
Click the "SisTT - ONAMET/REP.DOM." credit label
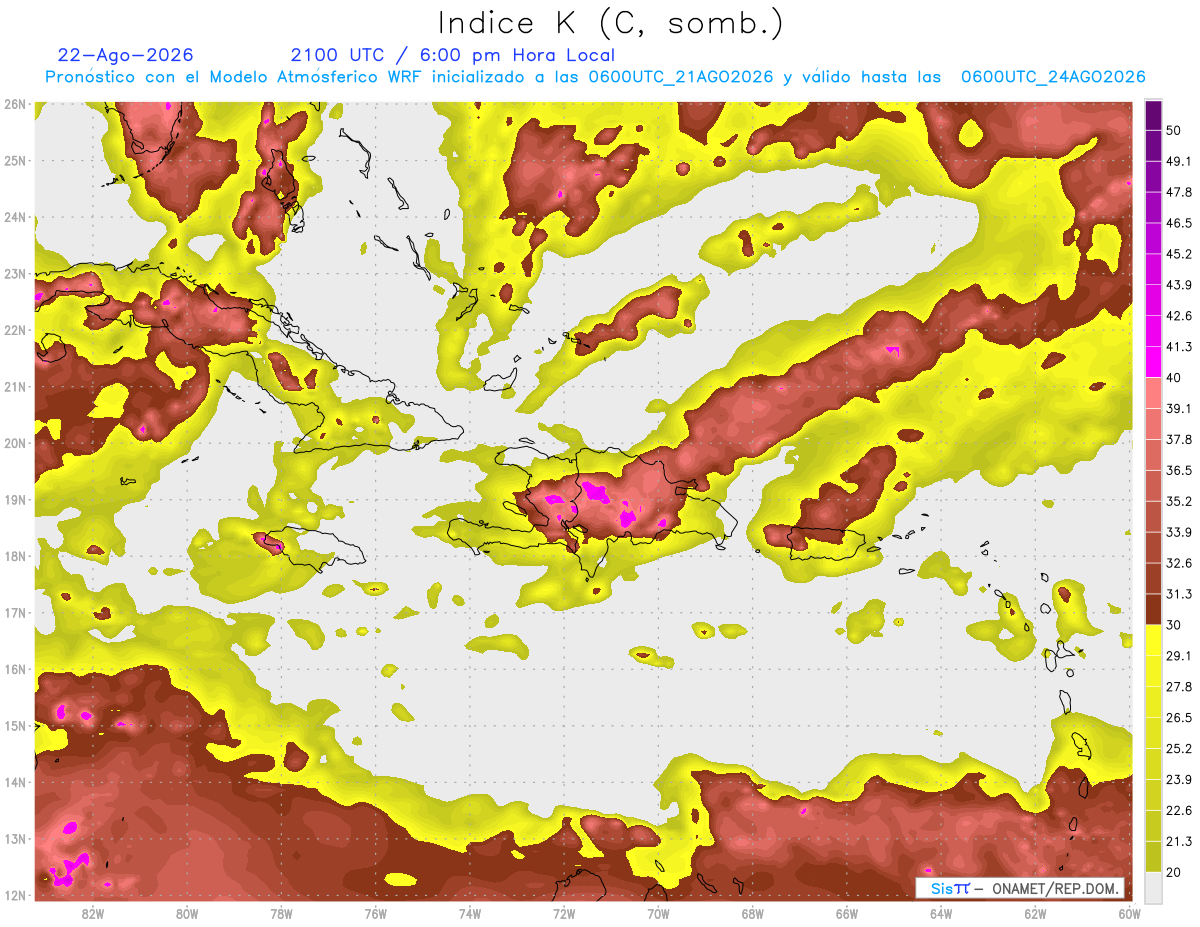tap(1020, 888)
